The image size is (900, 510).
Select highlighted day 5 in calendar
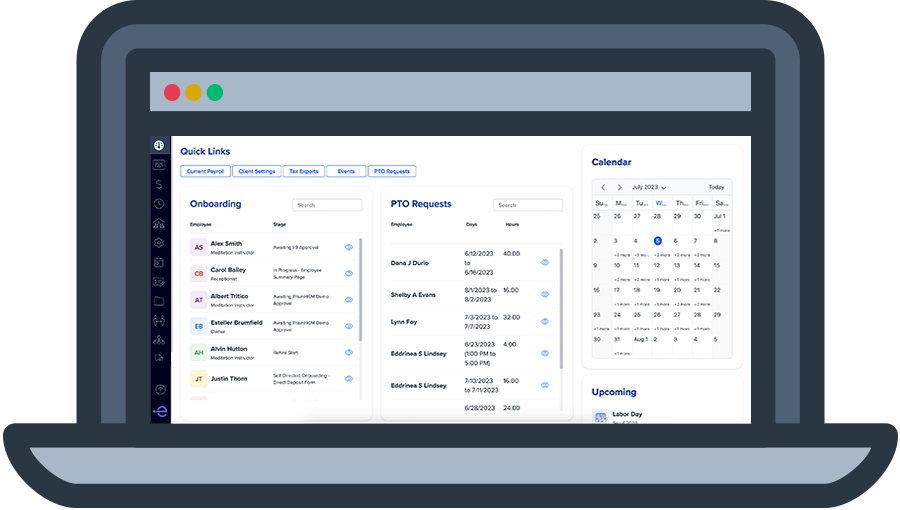click(658, 241)
